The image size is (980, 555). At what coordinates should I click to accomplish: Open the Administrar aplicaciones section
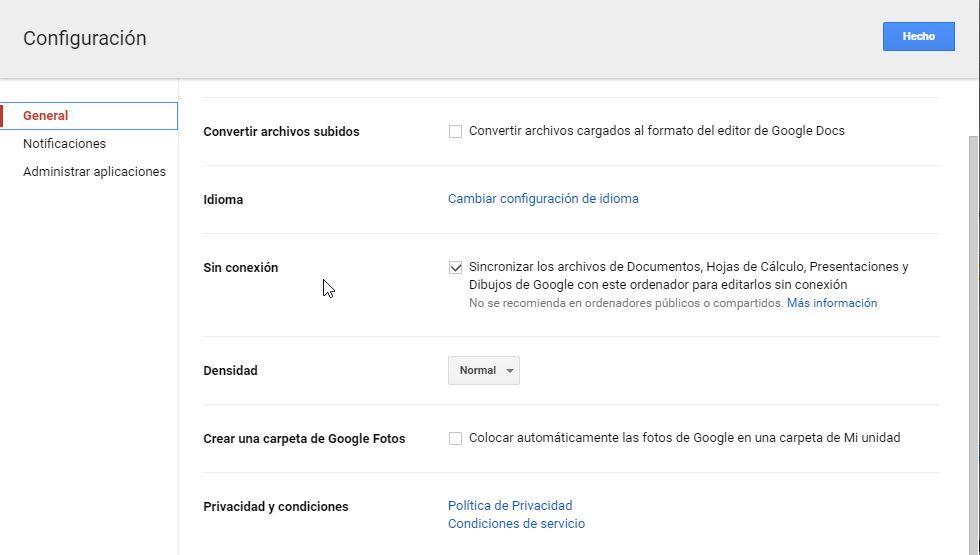(x=94, y=172)
